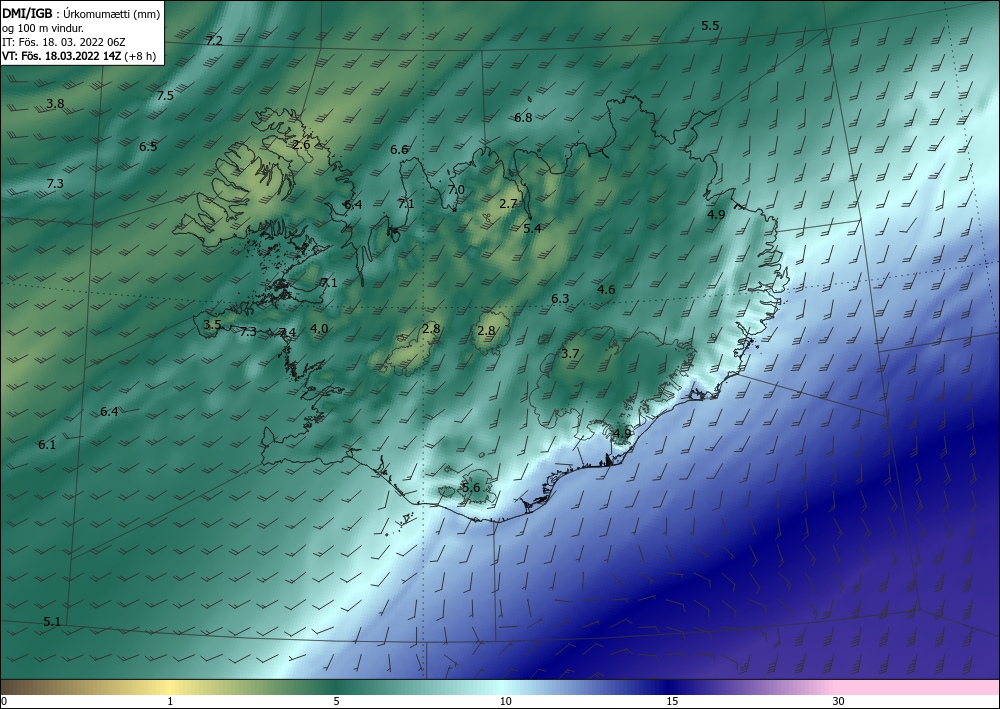Image resolution: width=1000 pixels, height=709 pixels.
Task: Click the 7.2 value label
Action: tap(214, 41)
